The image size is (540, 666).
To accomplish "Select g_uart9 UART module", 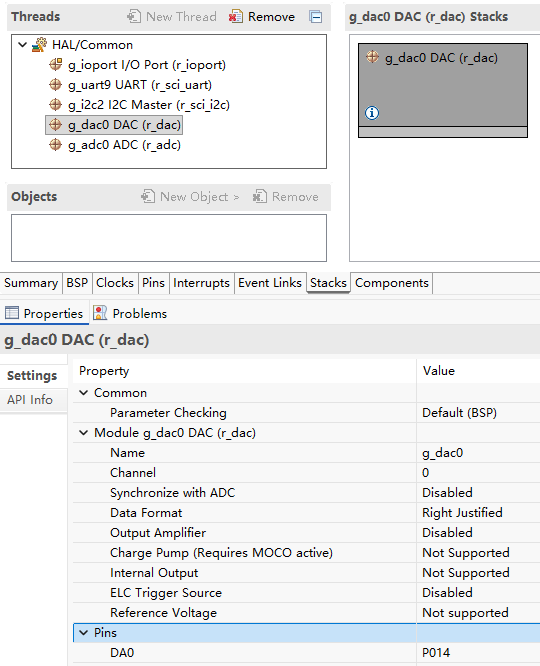I will point(140,85).
